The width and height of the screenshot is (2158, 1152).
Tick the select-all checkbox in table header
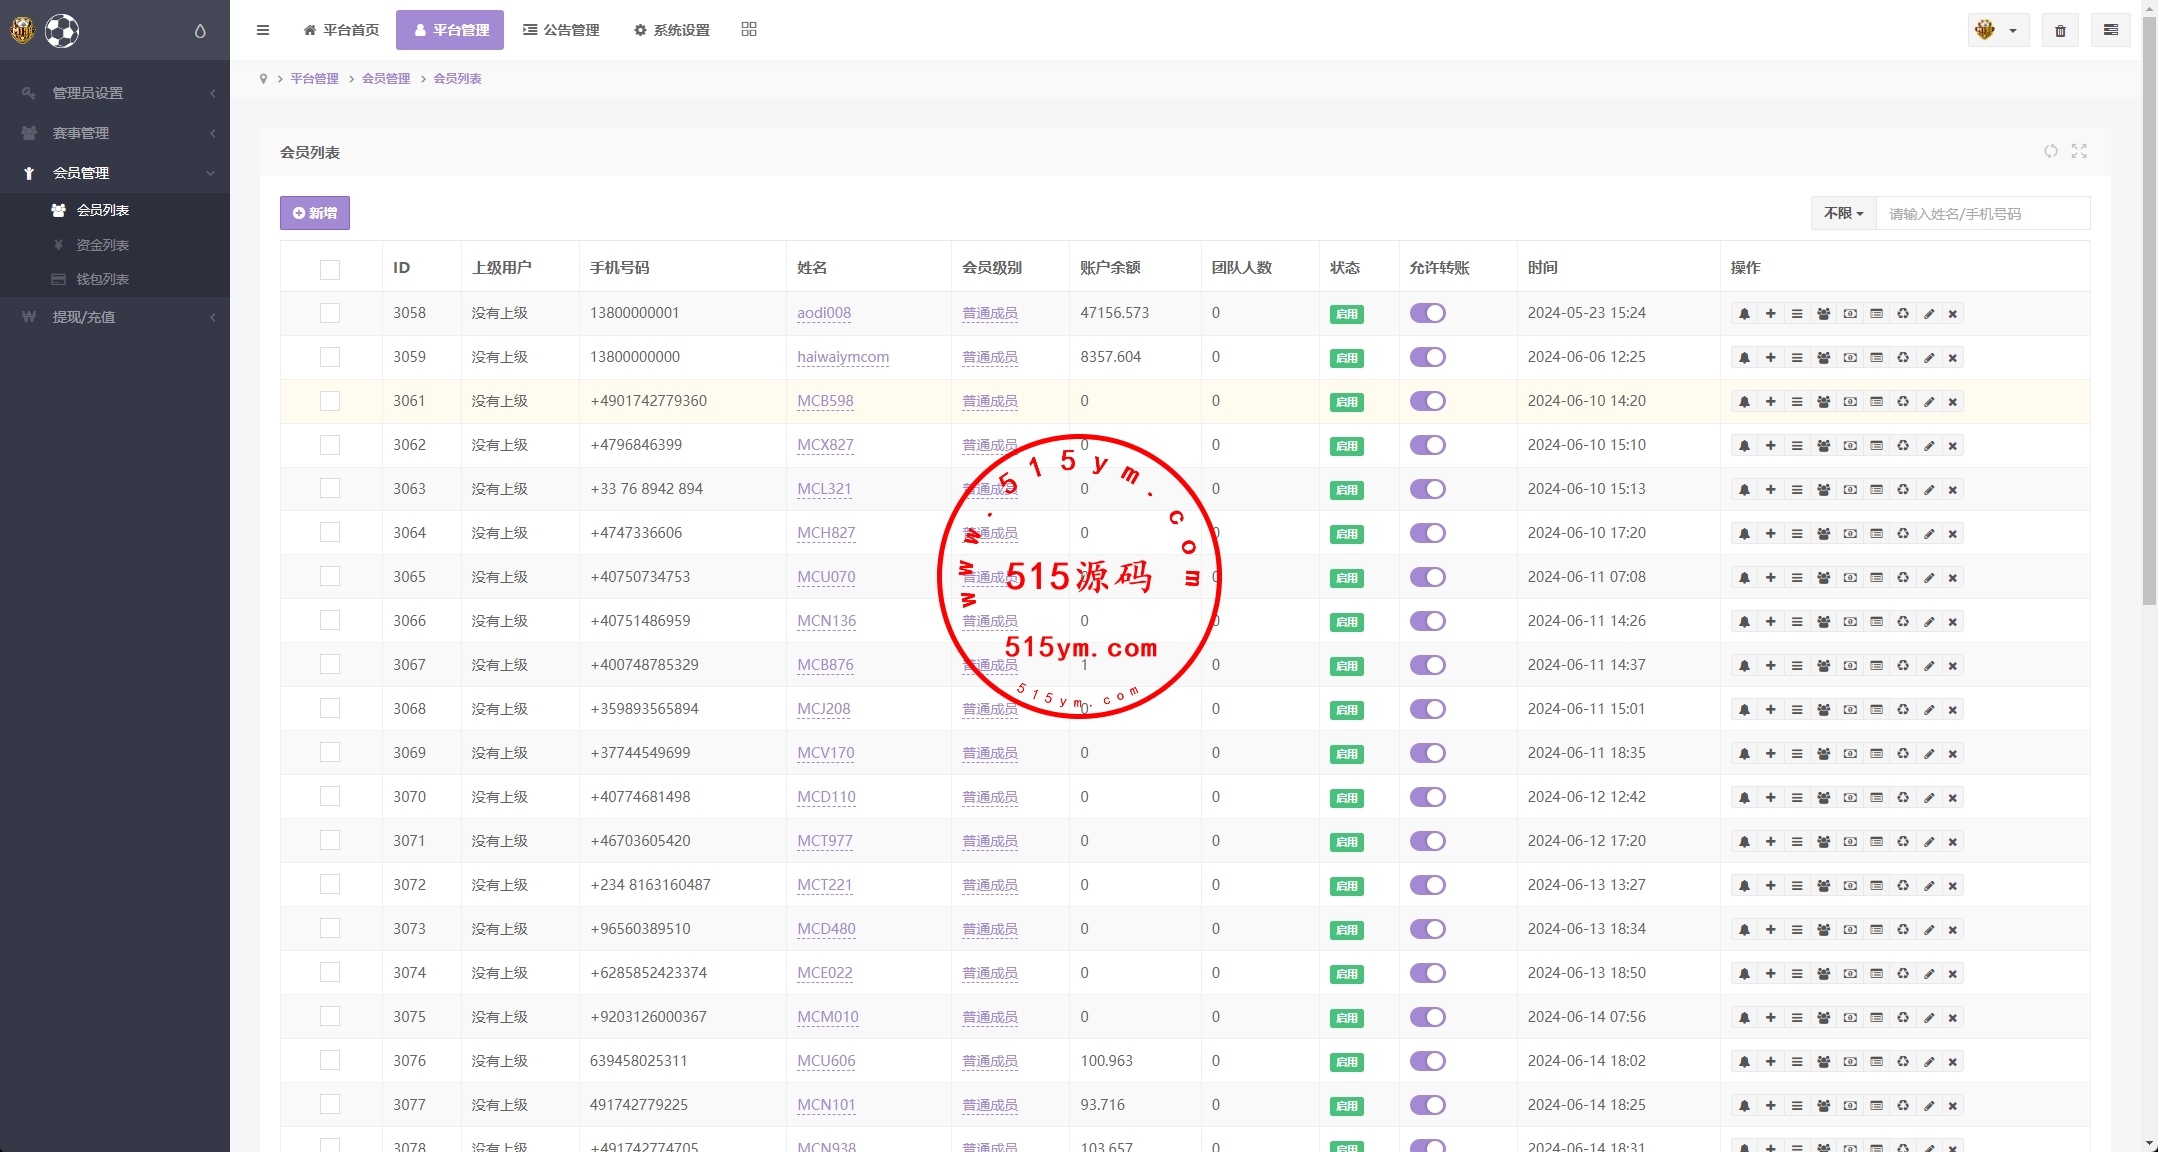pyautogui.click(x=330, y=269)
